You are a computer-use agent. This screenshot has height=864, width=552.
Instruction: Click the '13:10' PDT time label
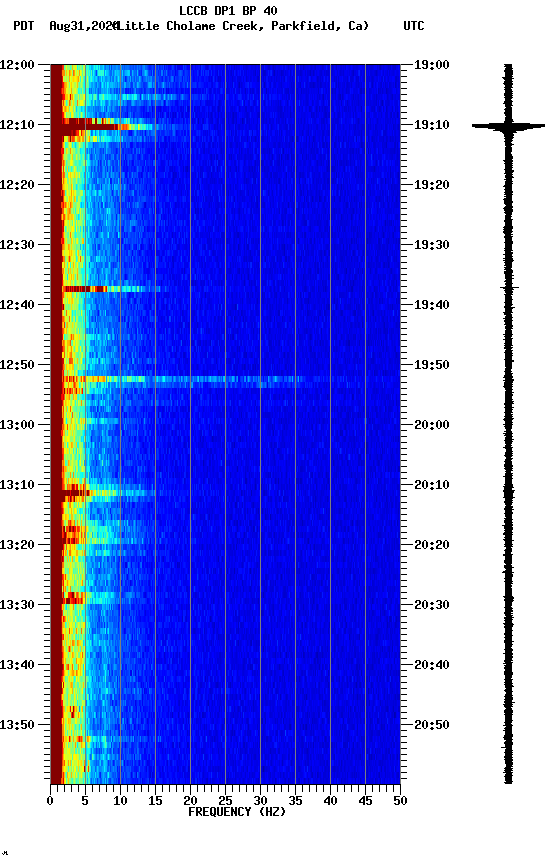17,485
